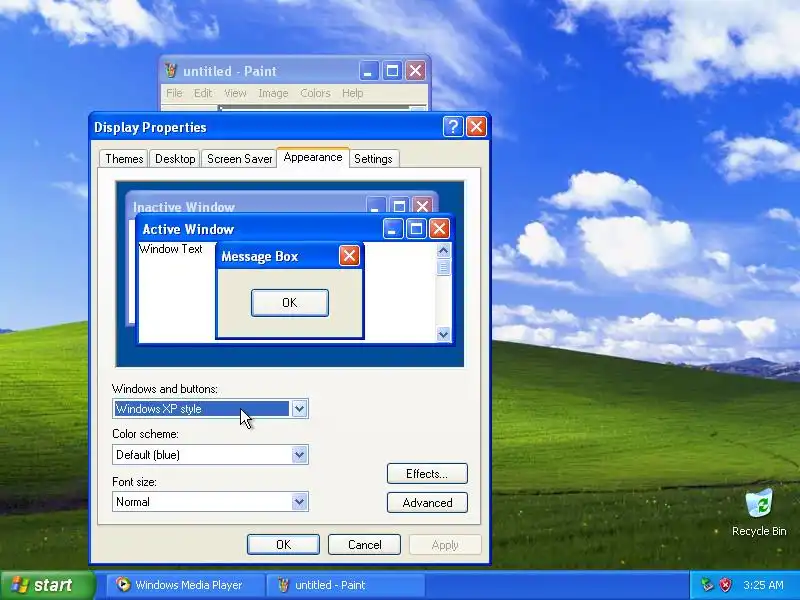Click the preview Active Window minimize icon

(393, 229)
